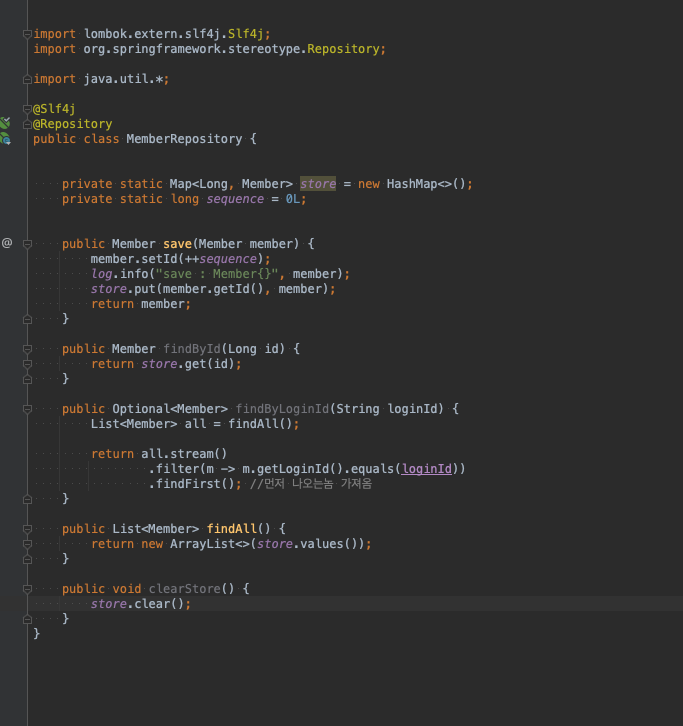Click 'setId' in member.setId(++sequence)
This screenshot has width=683, height=726.
[159, 259]
